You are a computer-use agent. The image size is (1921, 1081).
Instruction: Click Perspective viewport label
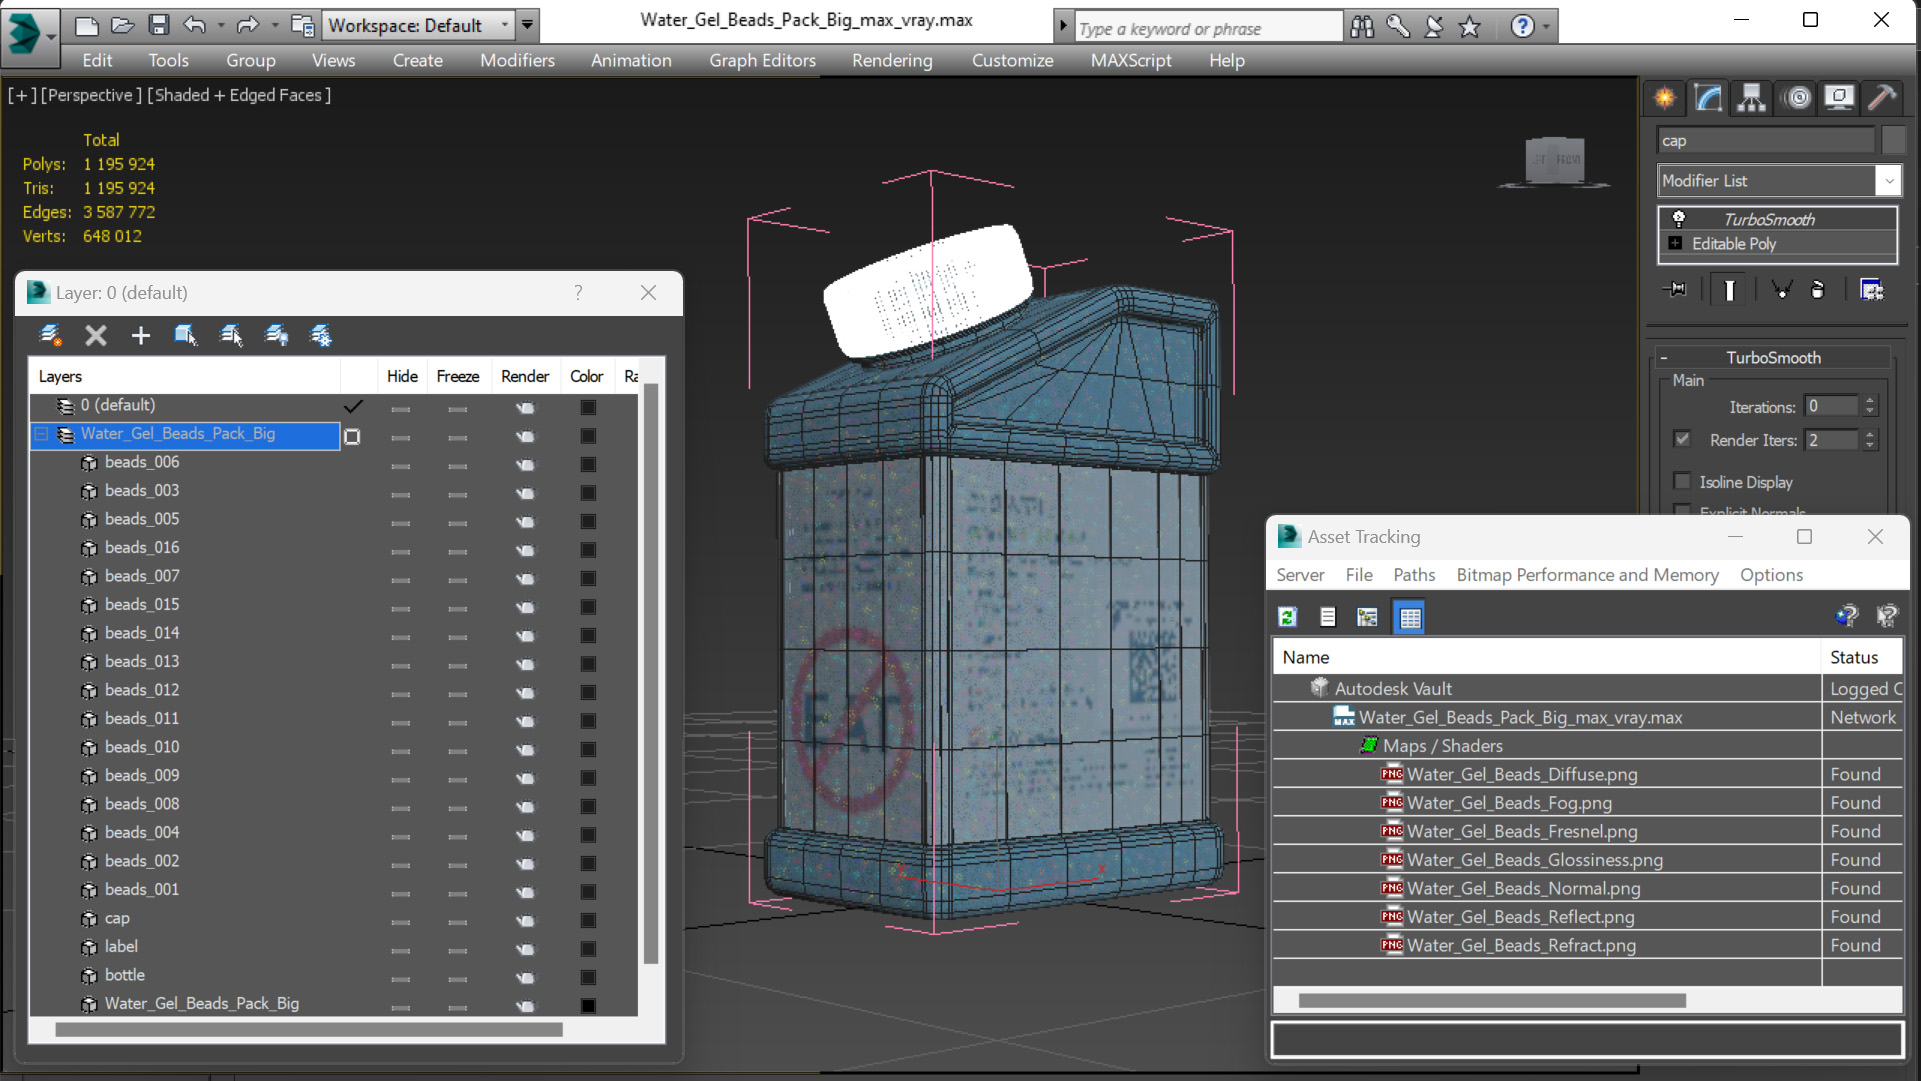click(91, 95)
